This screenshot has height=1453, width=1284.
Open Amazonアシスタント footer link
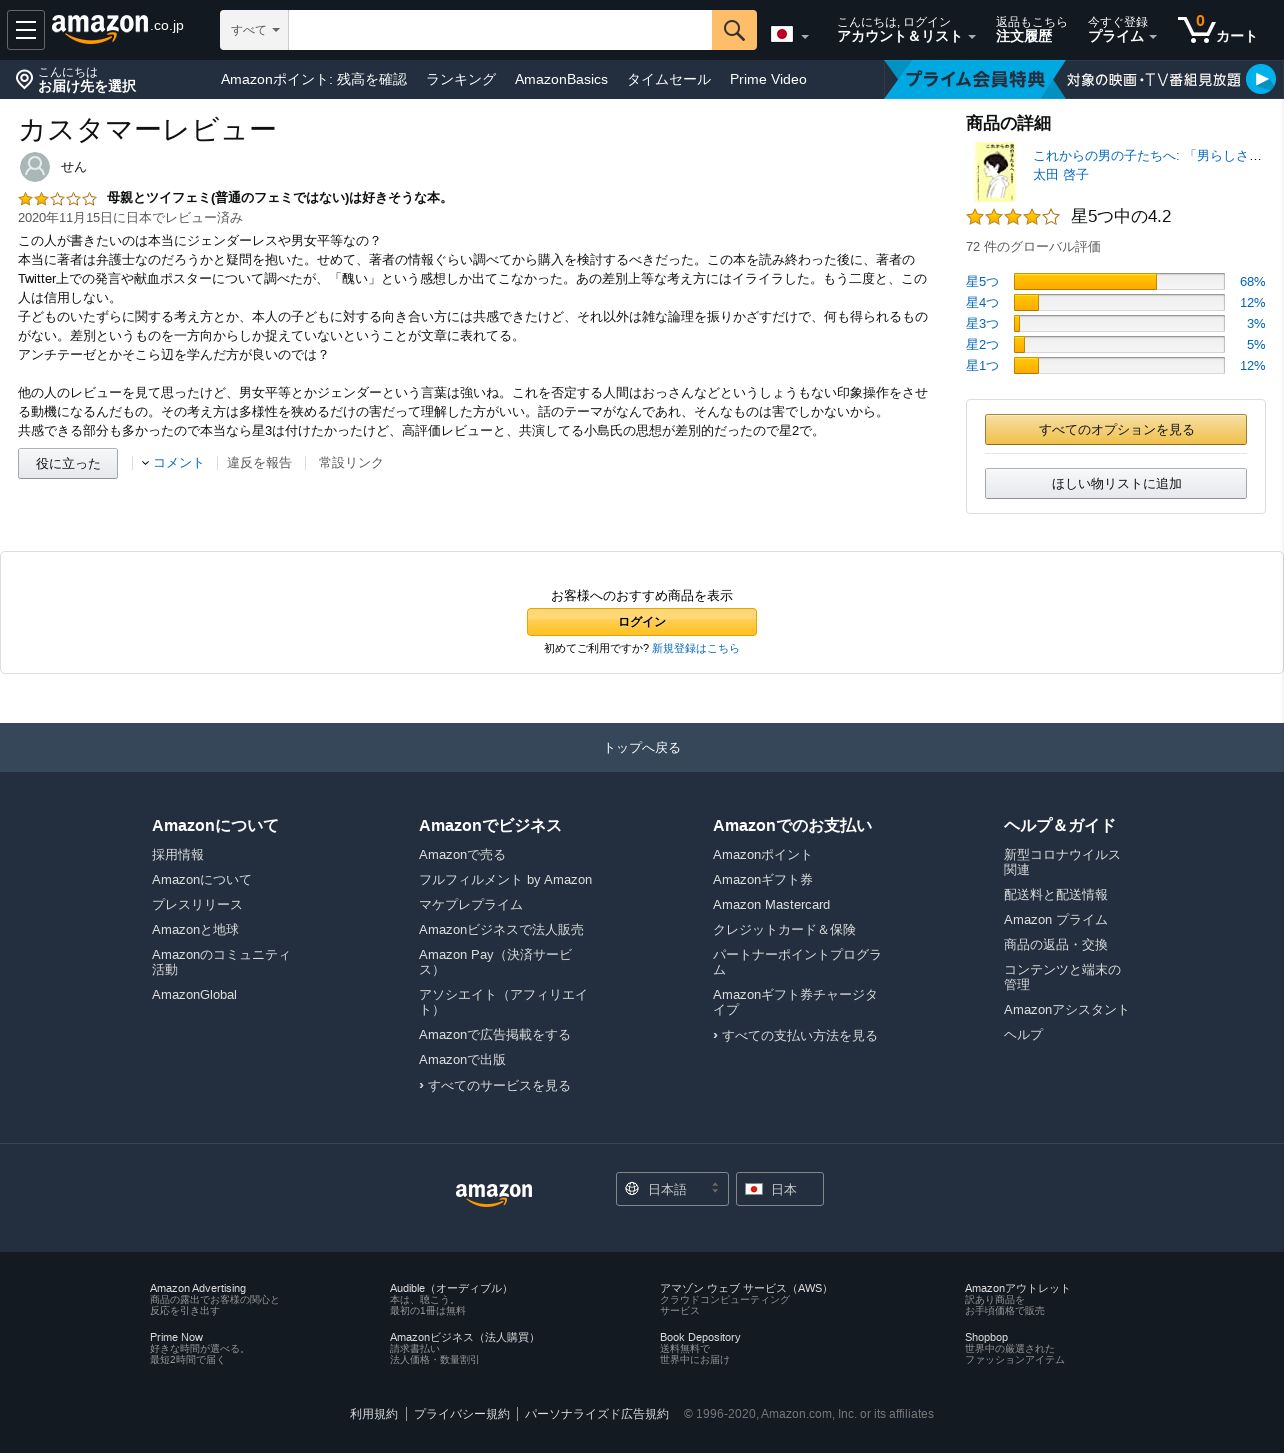click(1066, 1010)
